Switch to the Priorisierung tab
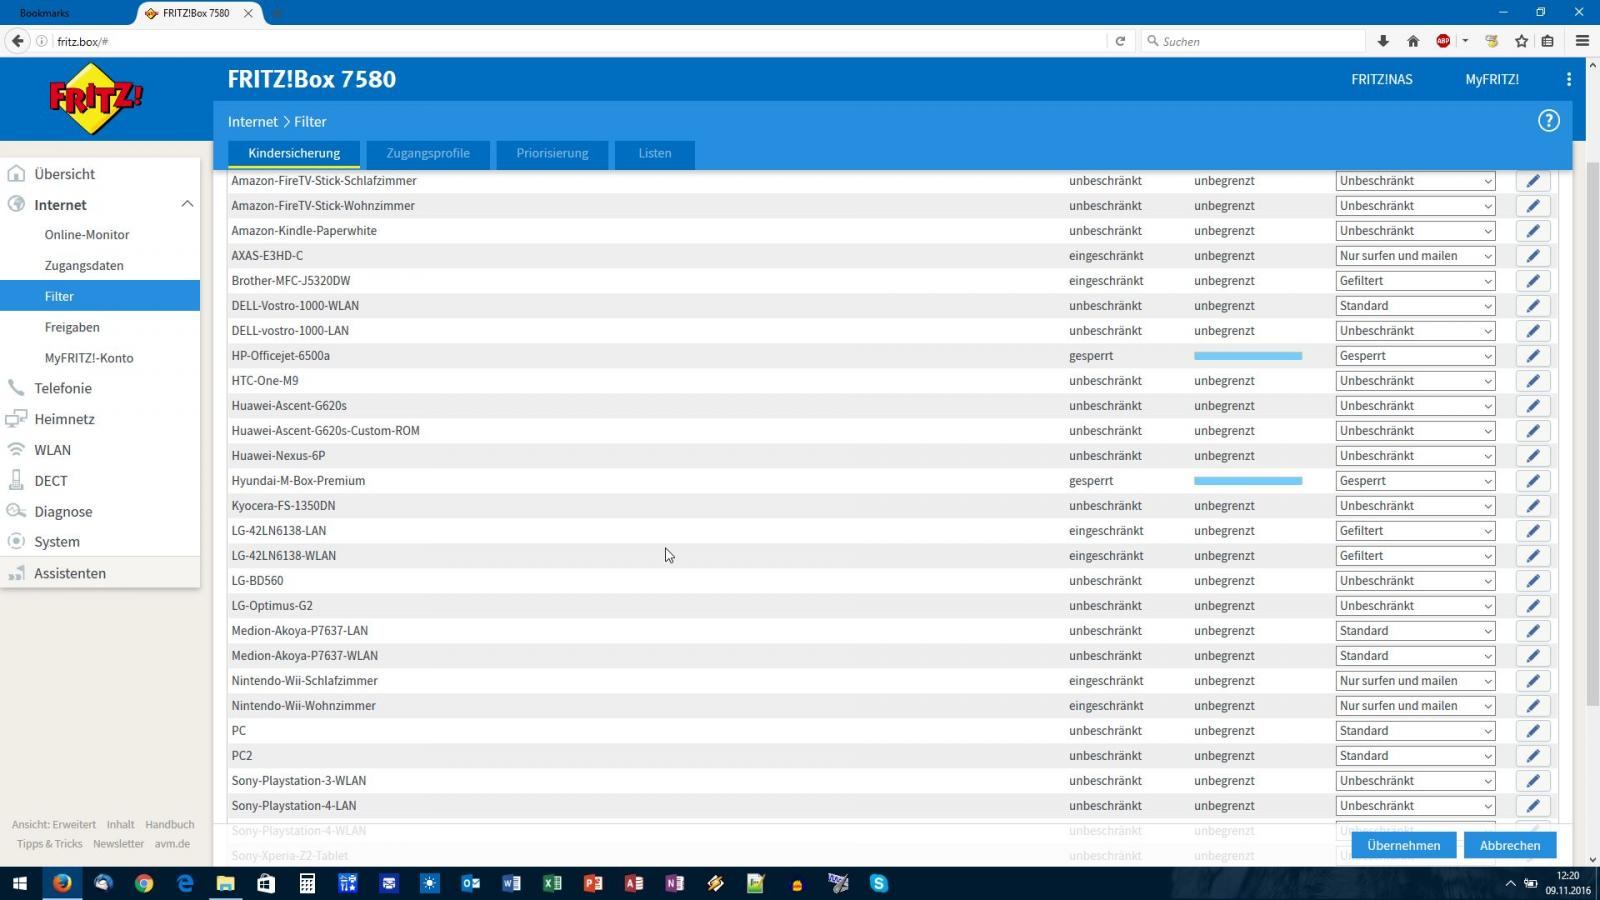 pos(552,153)
